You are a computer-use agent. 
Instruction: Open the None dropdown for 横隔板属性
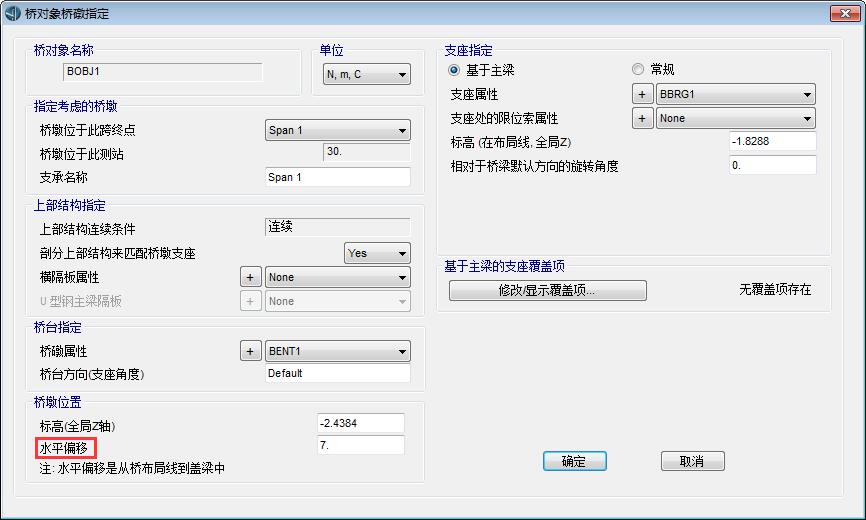[x=338, y=277]
